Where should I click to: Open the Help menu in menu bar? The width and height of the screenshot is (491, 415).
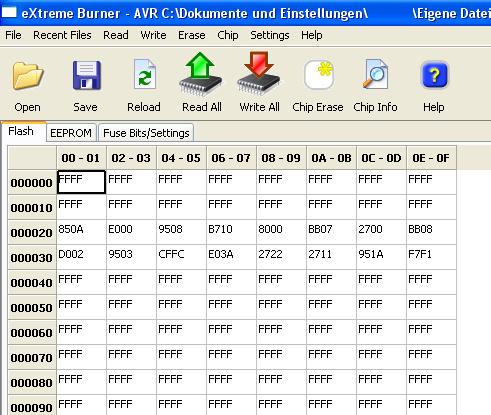pyautogui.click(x=312, y=35)
